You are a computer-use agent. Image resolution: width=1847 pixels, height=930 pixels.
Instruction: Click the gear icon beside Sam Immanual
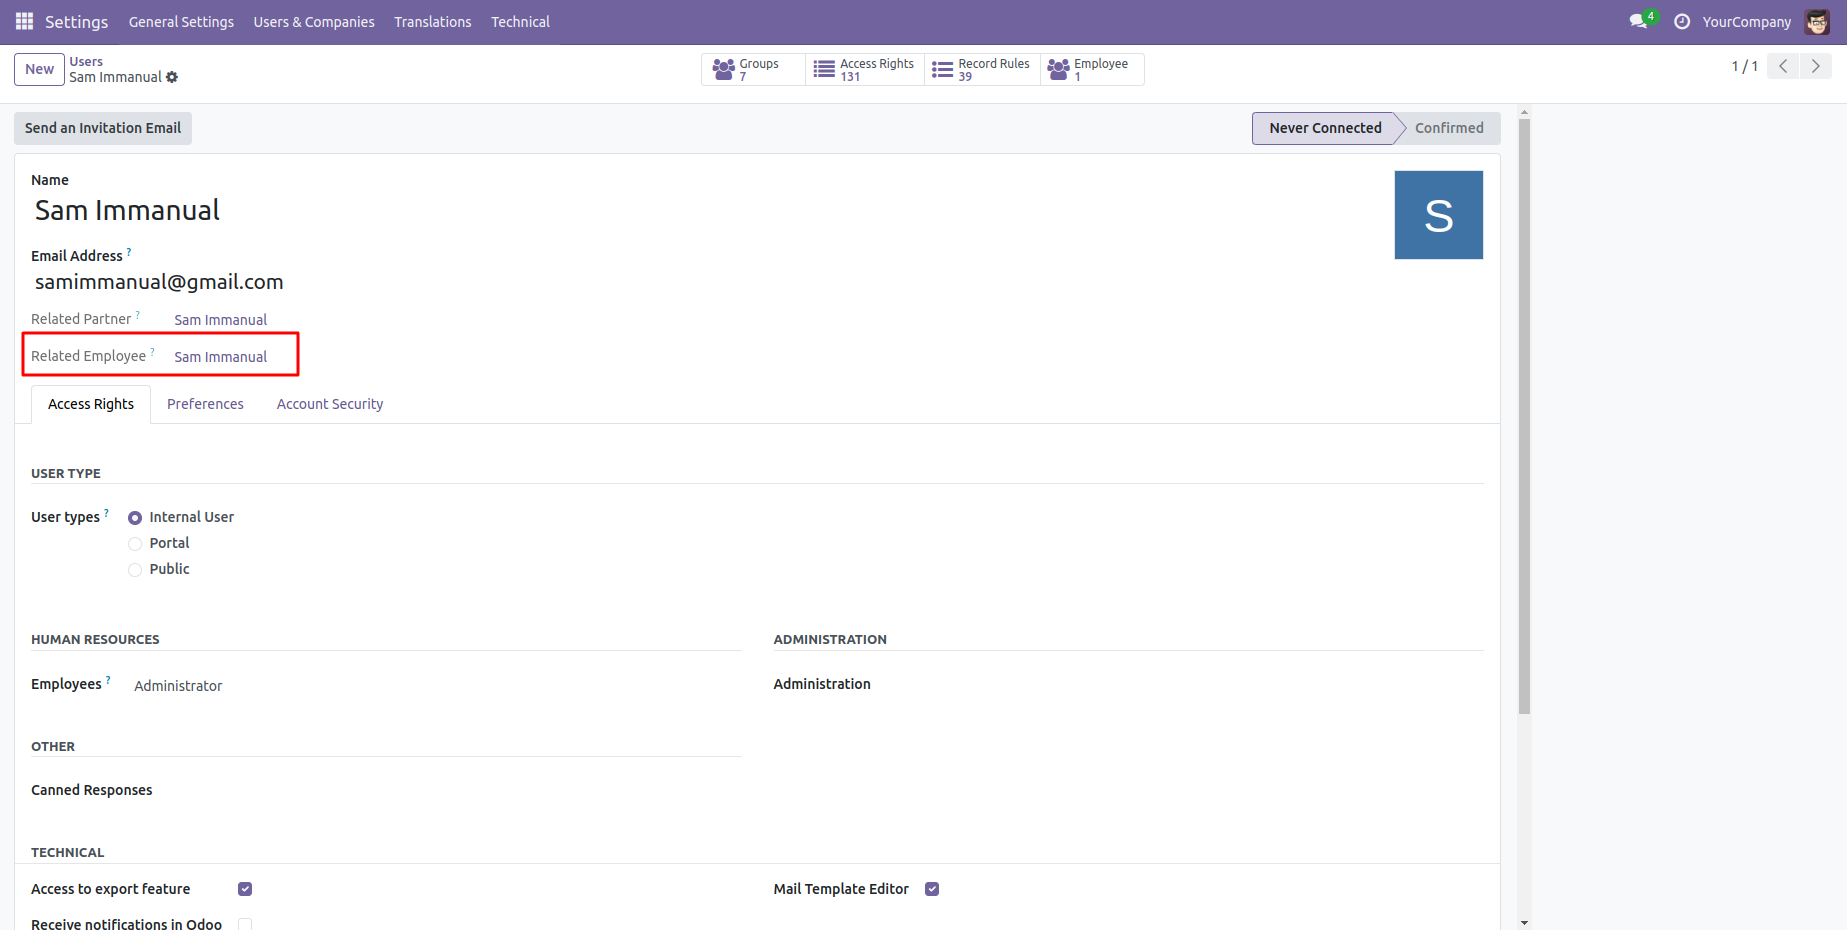point(172,77)
